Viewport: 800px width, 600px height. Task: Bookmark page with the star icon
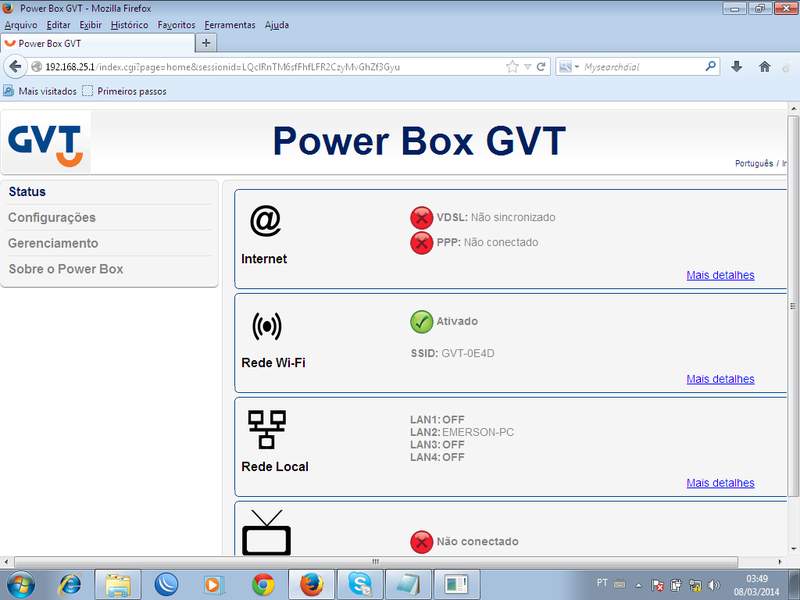(x=512, y=67)
